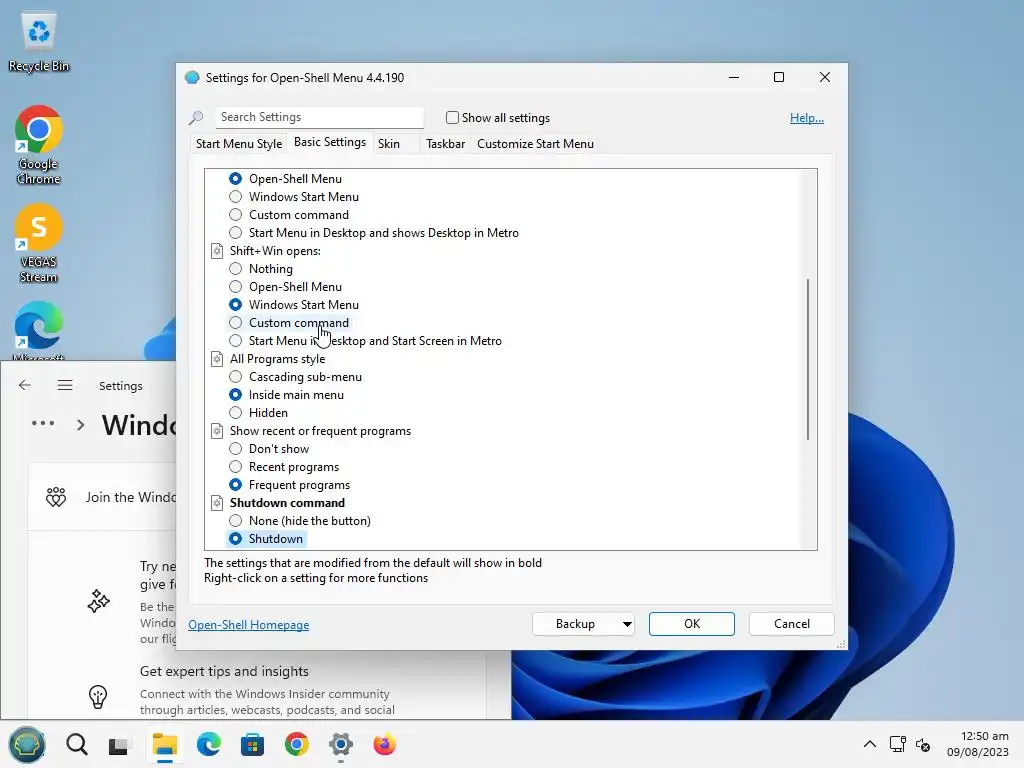
Task: Click the Join the Windows Insider heart icon
Action: tap(56, 497)
